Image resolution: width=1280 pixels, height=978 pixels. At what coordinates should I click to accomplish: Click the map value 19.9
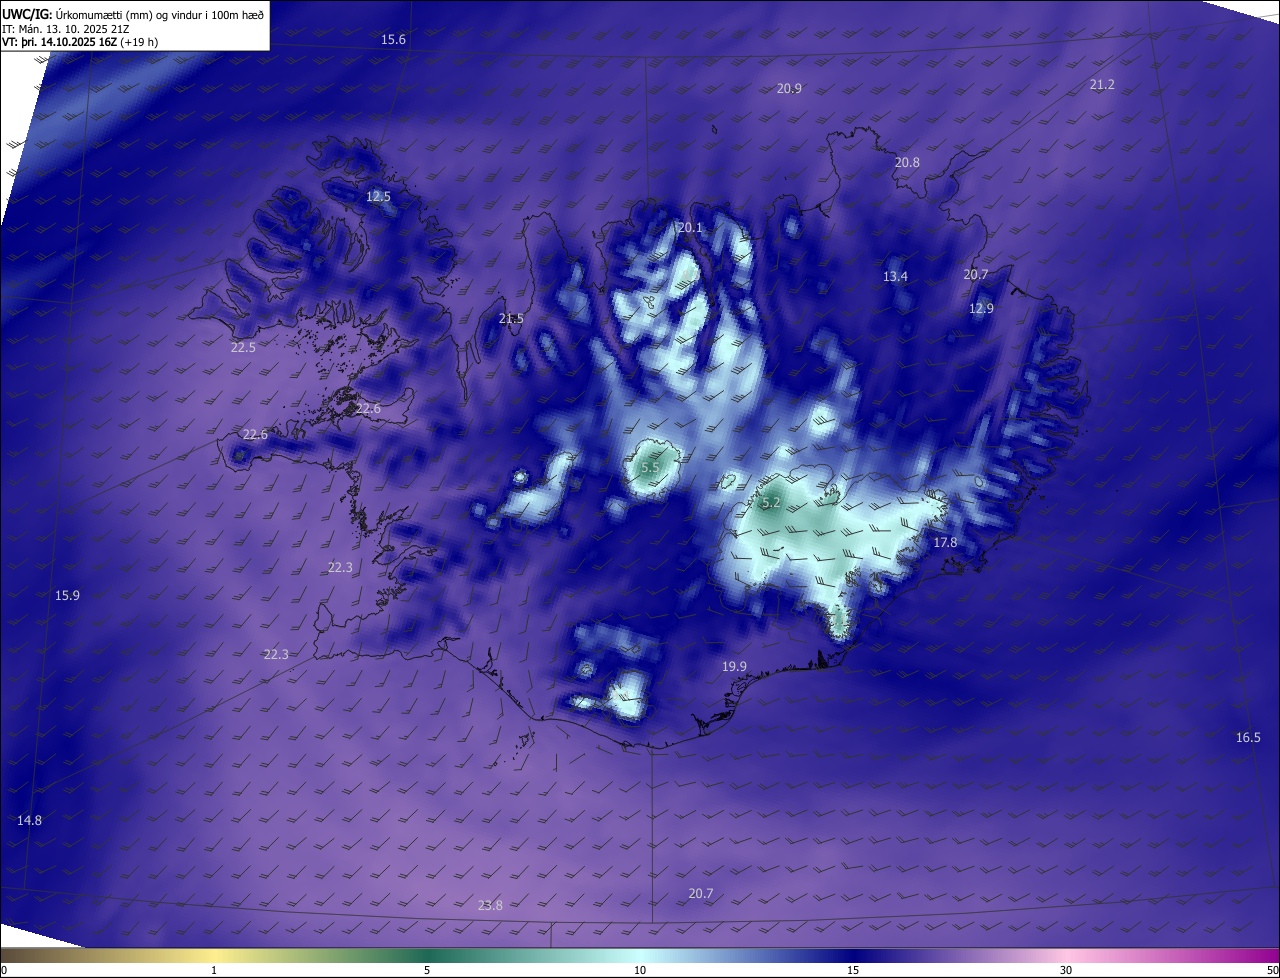click(x=734, y=667)
